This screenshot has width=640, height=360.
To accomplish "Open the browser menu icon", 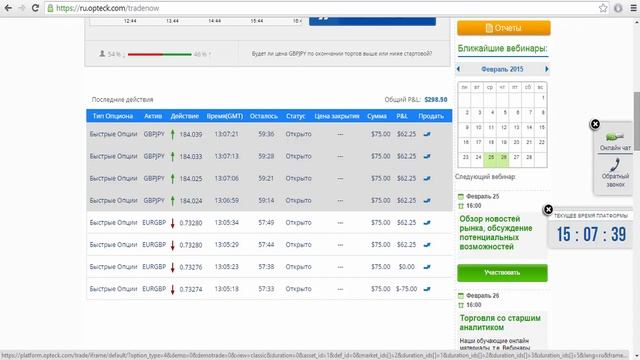I will pyautogui.click(x=633, y=8).
